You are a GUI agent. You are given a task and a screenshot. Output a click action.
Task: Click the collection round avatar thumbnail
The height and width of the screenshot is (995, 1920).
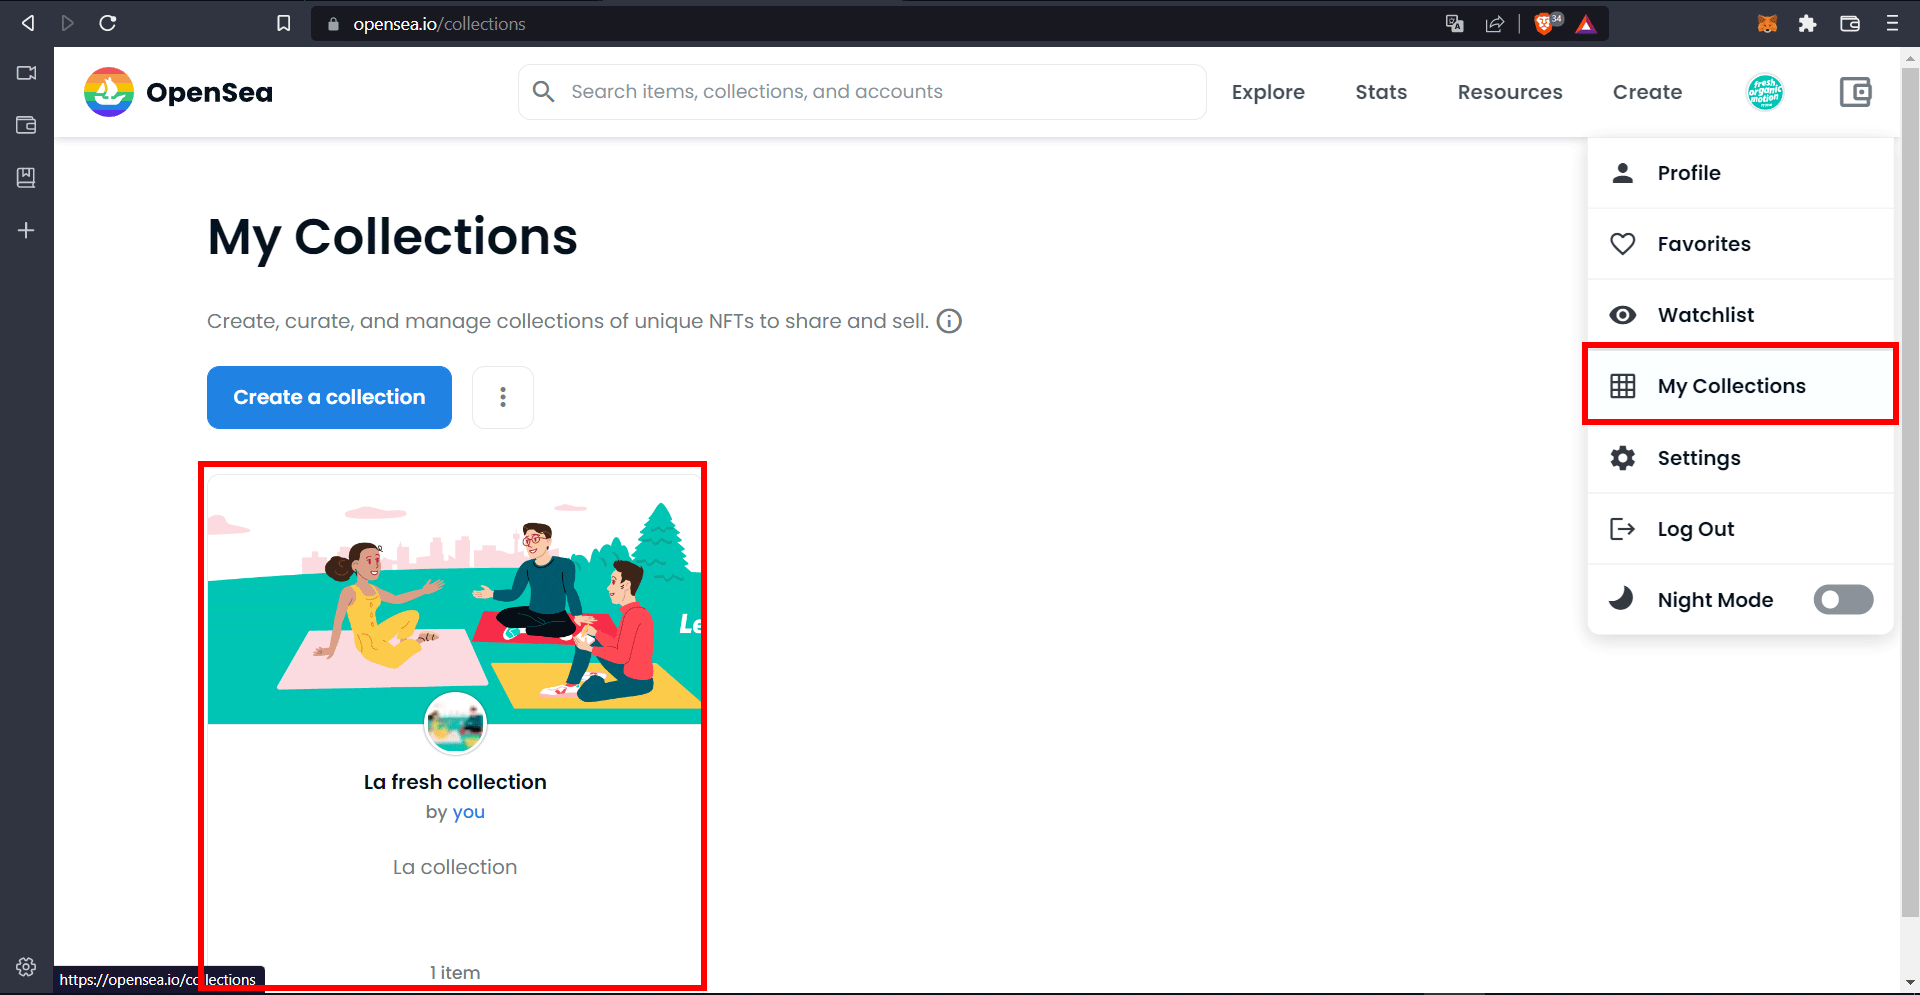455,723
